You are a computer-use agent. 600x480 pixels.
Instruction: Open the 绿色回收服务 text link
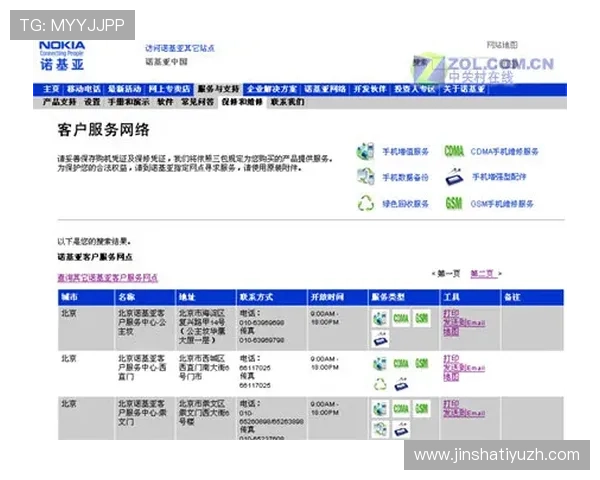405,204
